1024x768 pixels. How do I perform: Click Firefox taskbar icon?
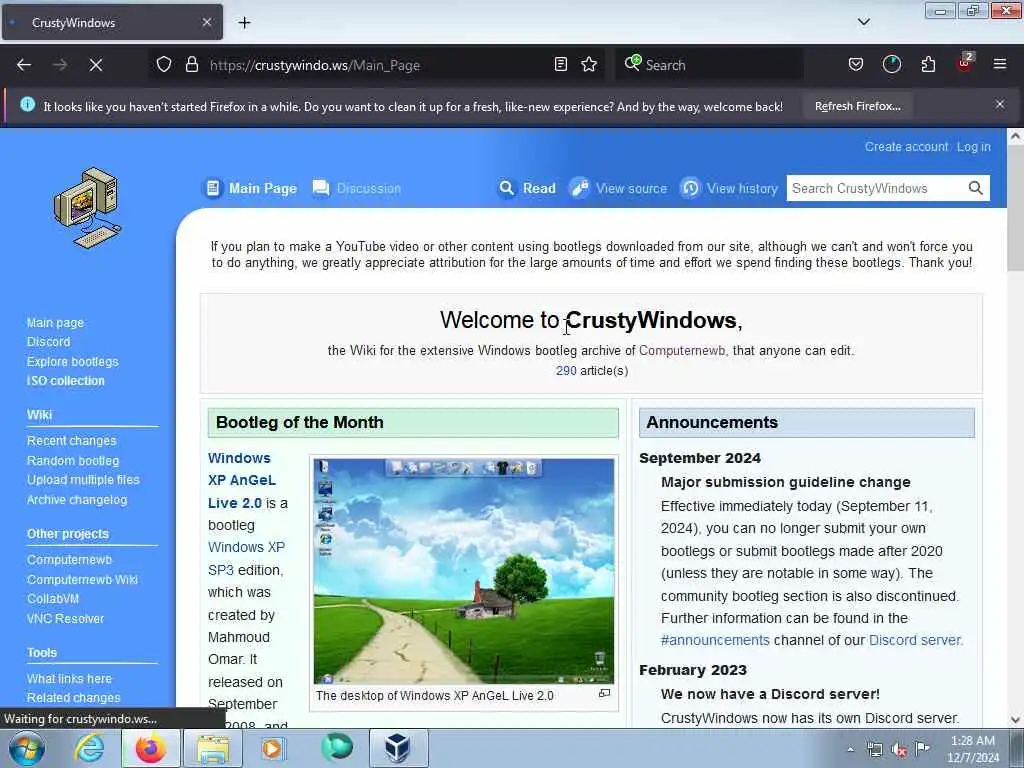tap(150, 748)
